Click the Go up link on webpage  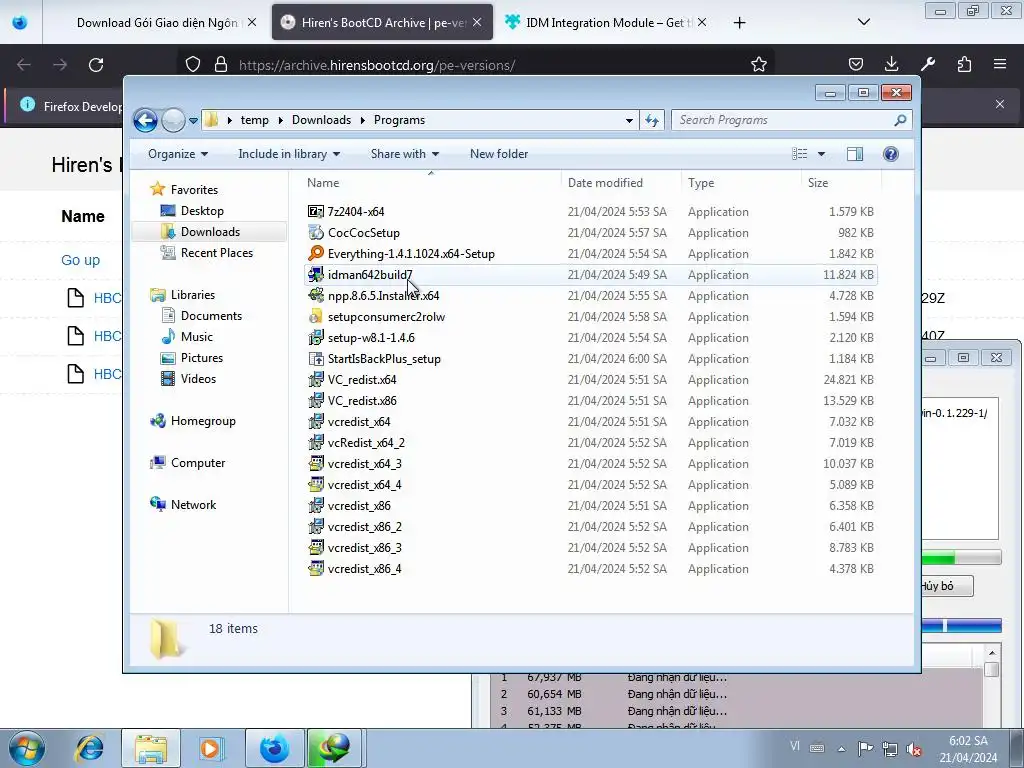point(80,260)
